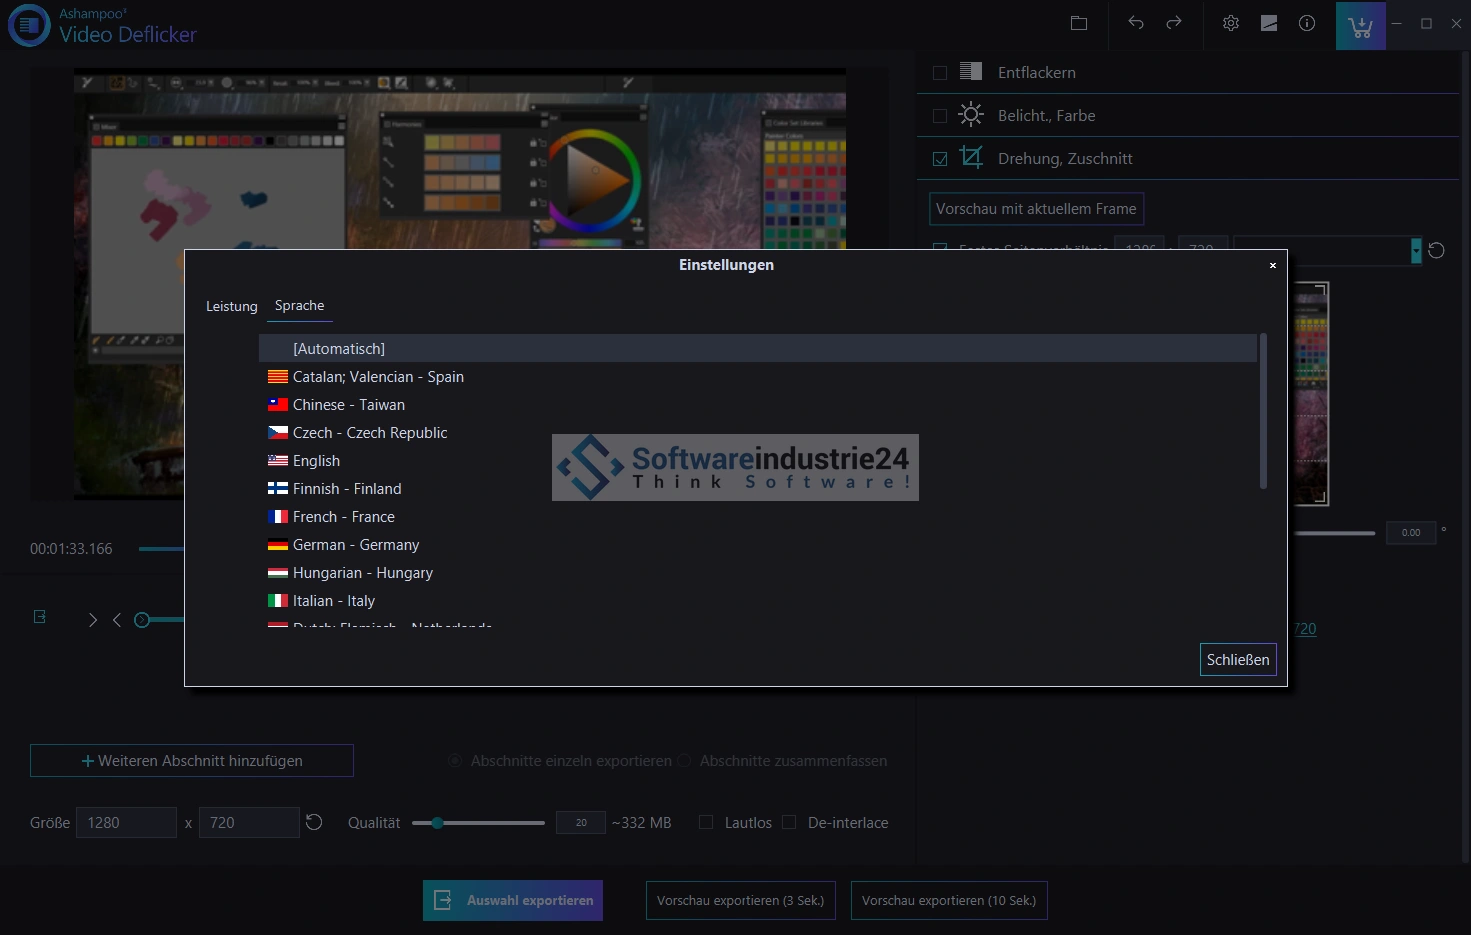Image resolution: width=1471 pixels, height=935 pixels.
Task: Enable the Entflackern checkbox
Action: click(940, 73)
